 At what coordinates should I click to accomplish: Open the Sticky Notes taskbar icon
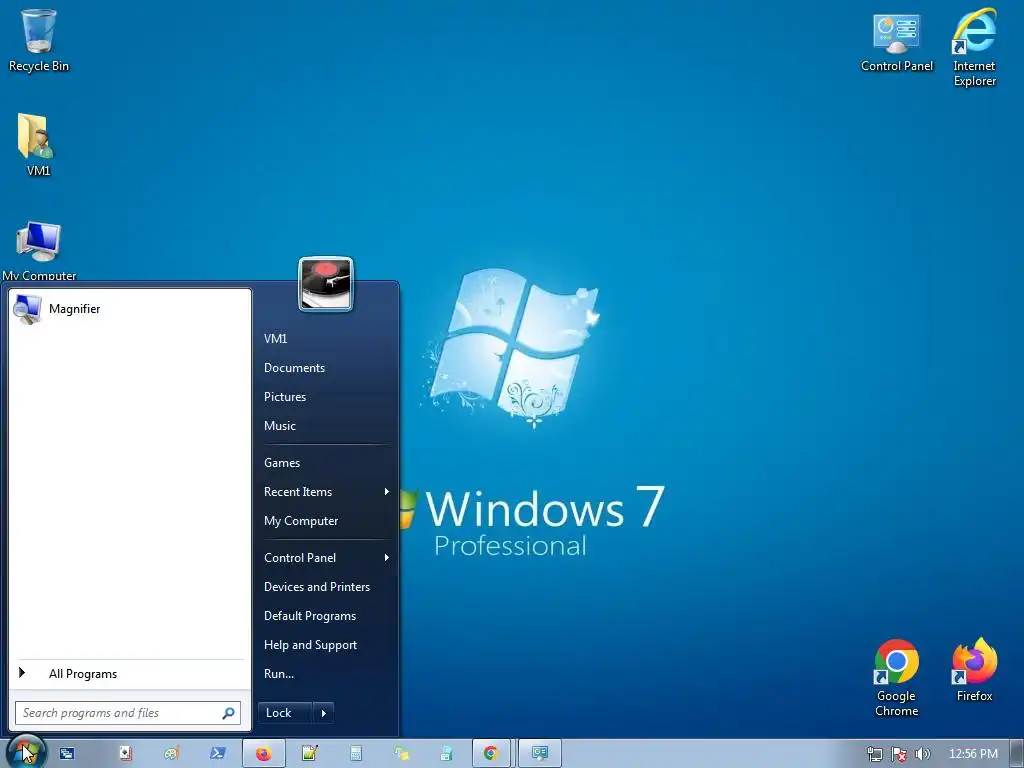[x=402, y=754]
